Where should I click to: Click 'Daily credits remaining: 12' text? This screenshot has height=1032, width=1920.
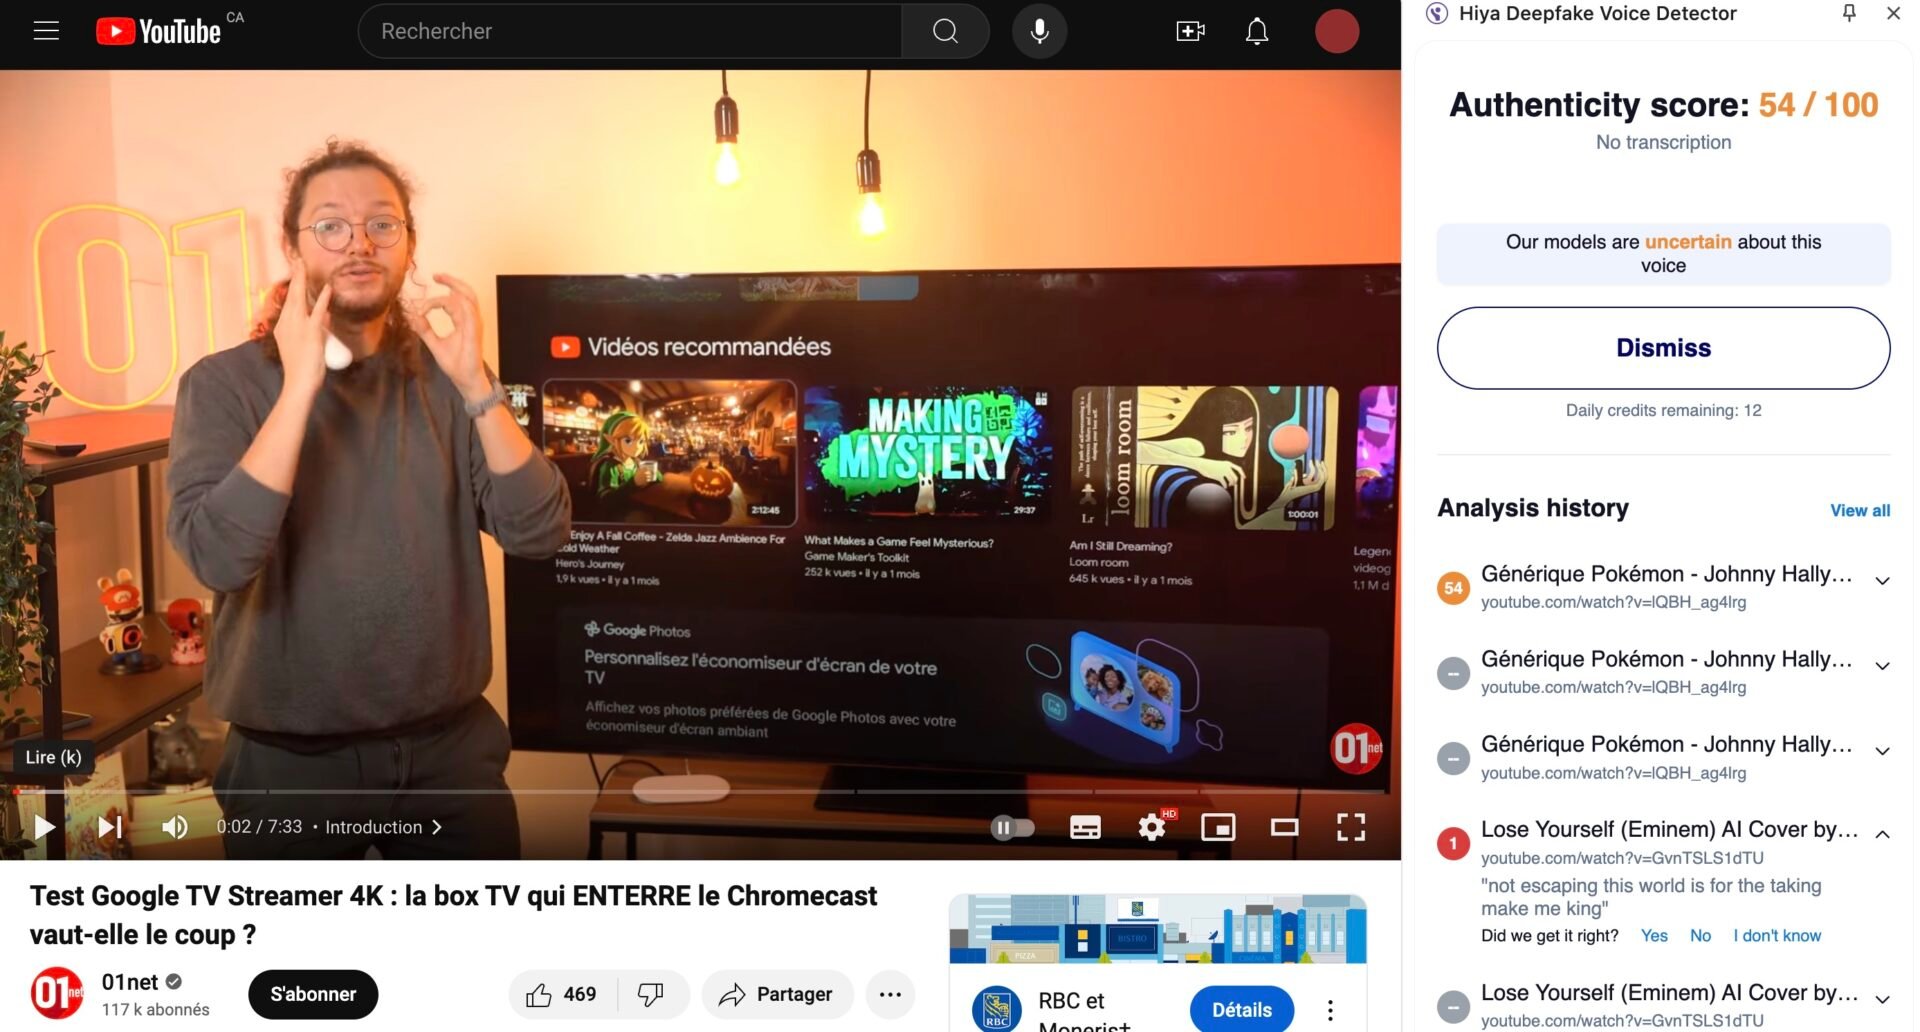tap(1663, 410)
